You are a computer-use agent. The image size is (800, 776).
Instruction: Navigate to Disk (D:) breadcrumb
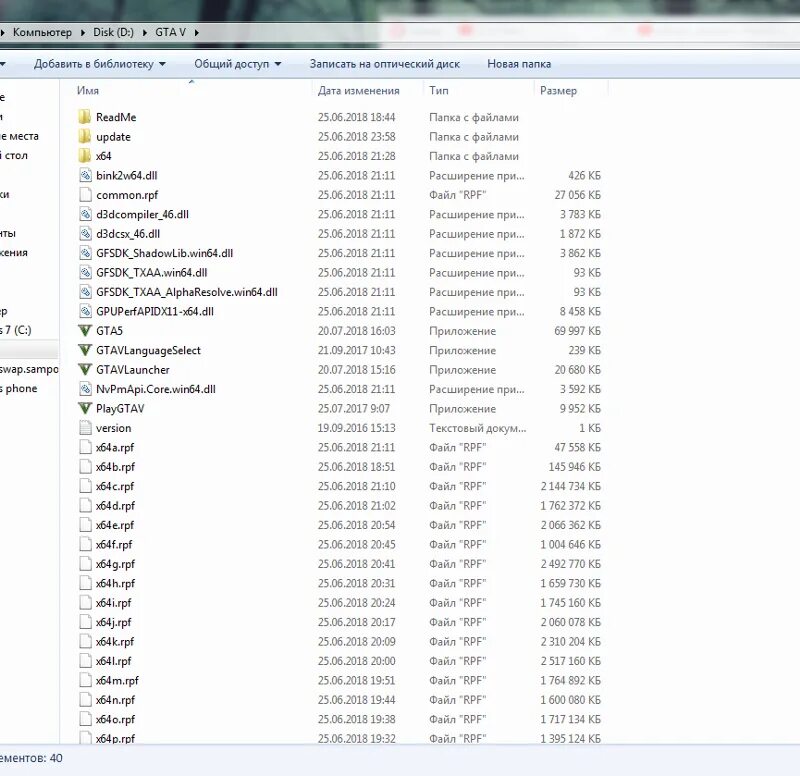(113, 32)
